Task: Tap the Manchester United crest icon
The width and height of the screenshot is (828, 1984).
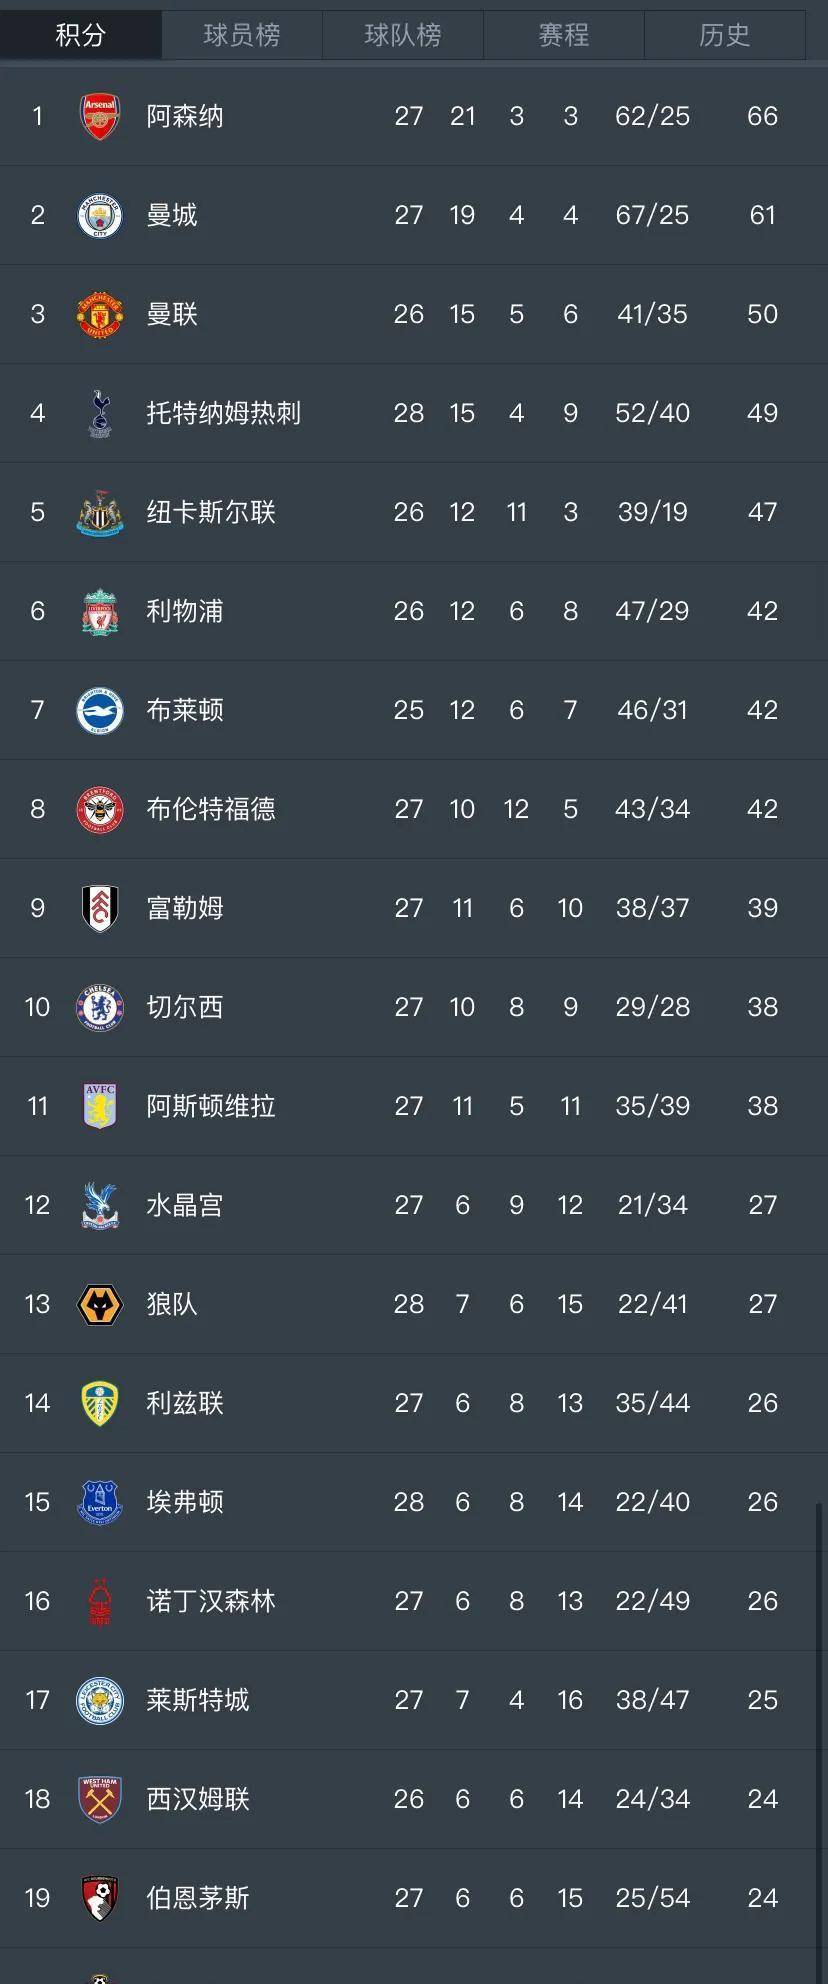Action: pyautogui.click(x=100, y=314)
